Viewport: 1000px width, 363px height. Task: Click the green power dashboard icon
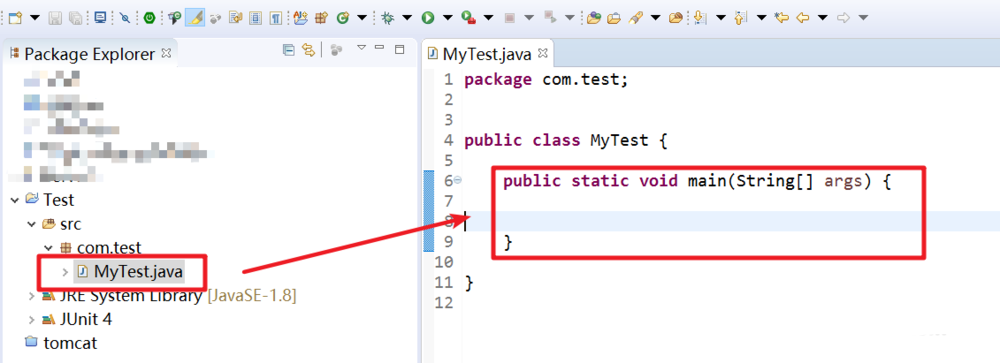click(149, 18)
